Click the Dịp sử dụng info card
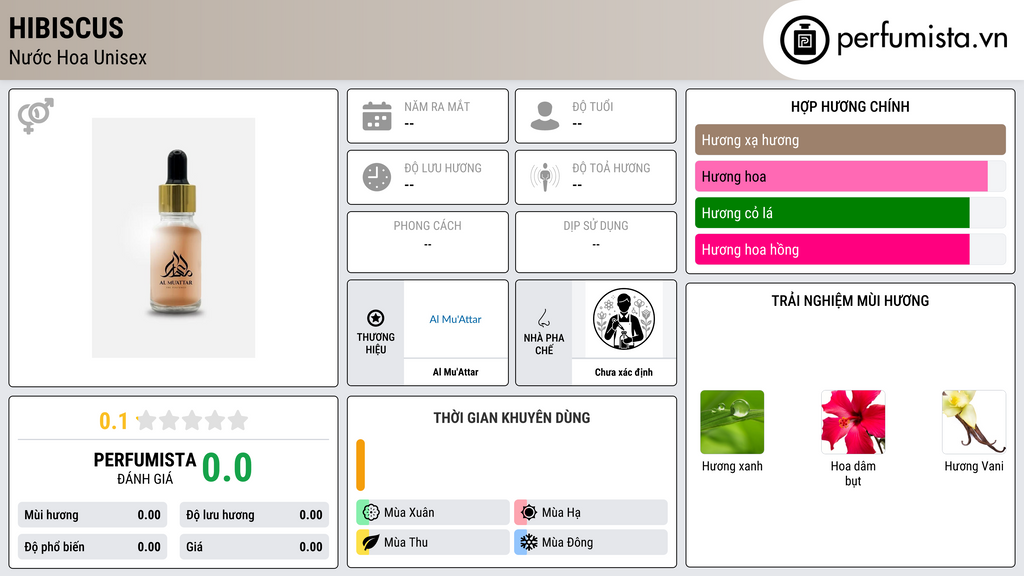The image size is (1024, 576). click(596, 242)
